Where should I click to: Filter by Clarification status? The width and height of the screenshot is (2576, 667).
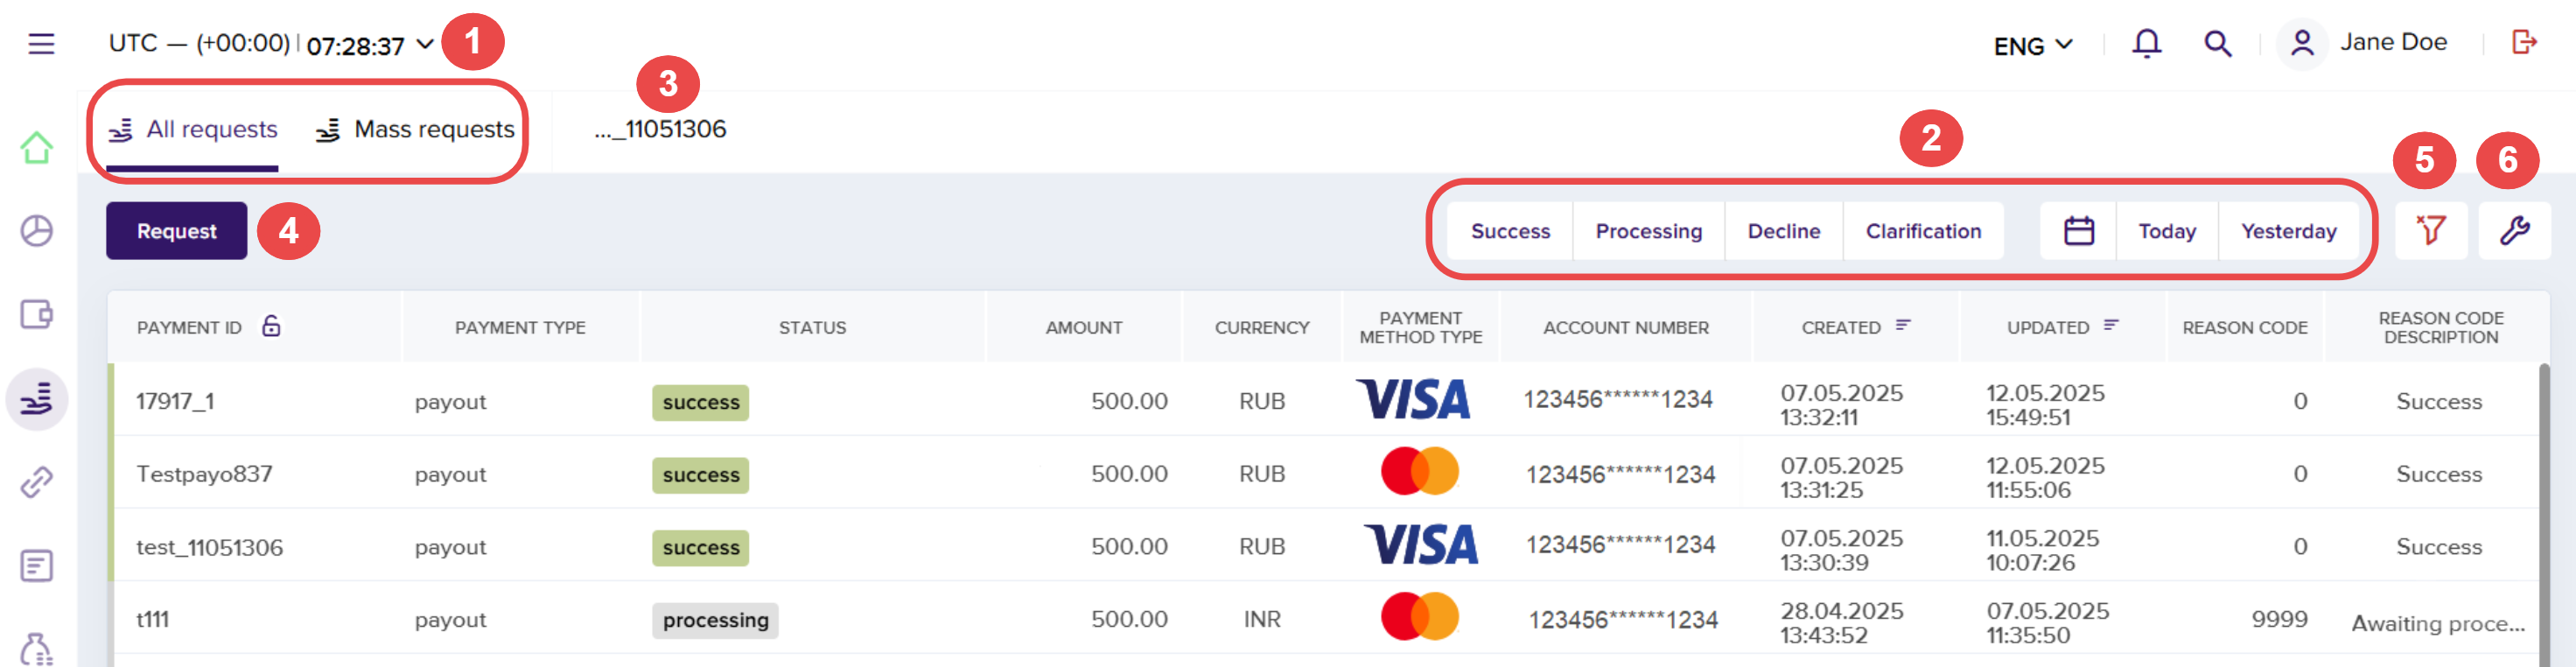[x=1923, y=231]
